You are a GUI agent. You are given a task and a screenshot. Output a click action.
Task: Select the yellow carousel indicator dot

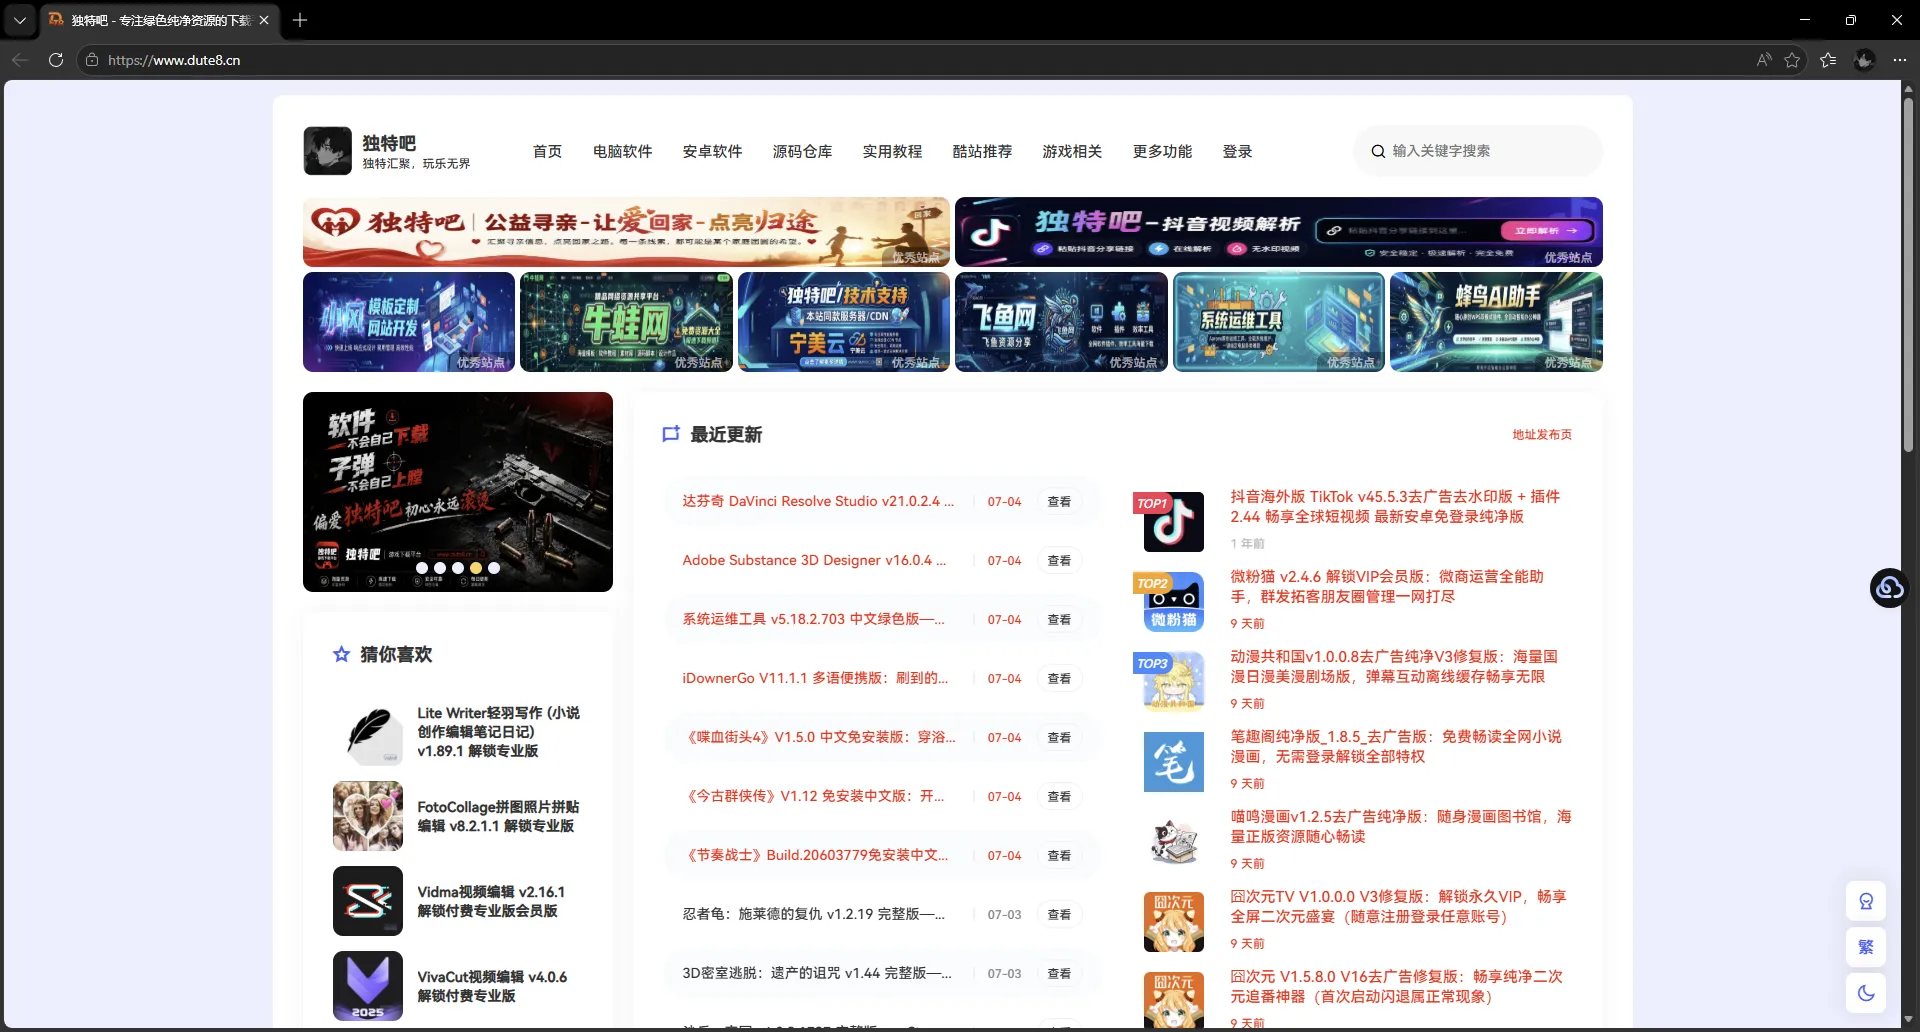[x=476, y=568]
